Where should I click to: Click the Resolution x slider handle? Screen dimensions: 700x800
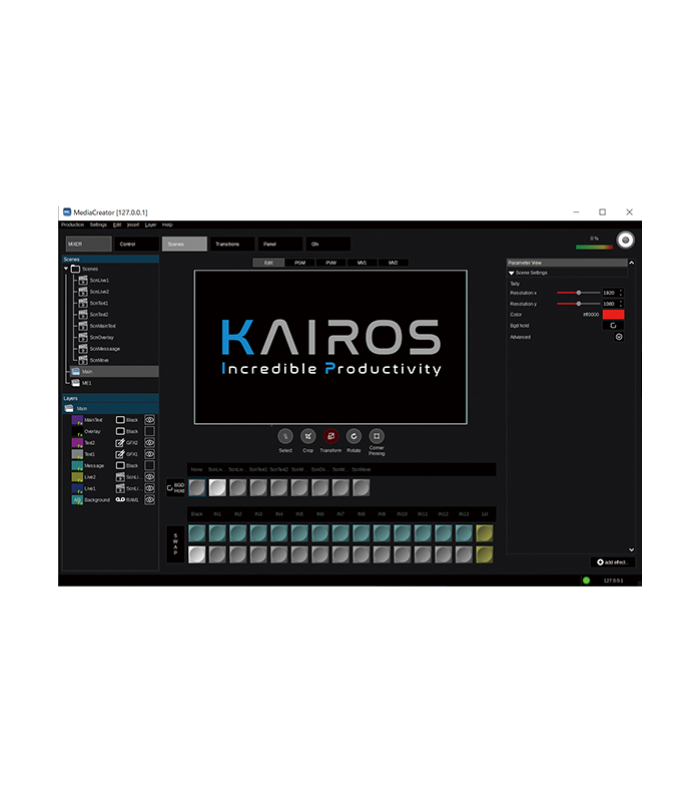tap(579, 292)
